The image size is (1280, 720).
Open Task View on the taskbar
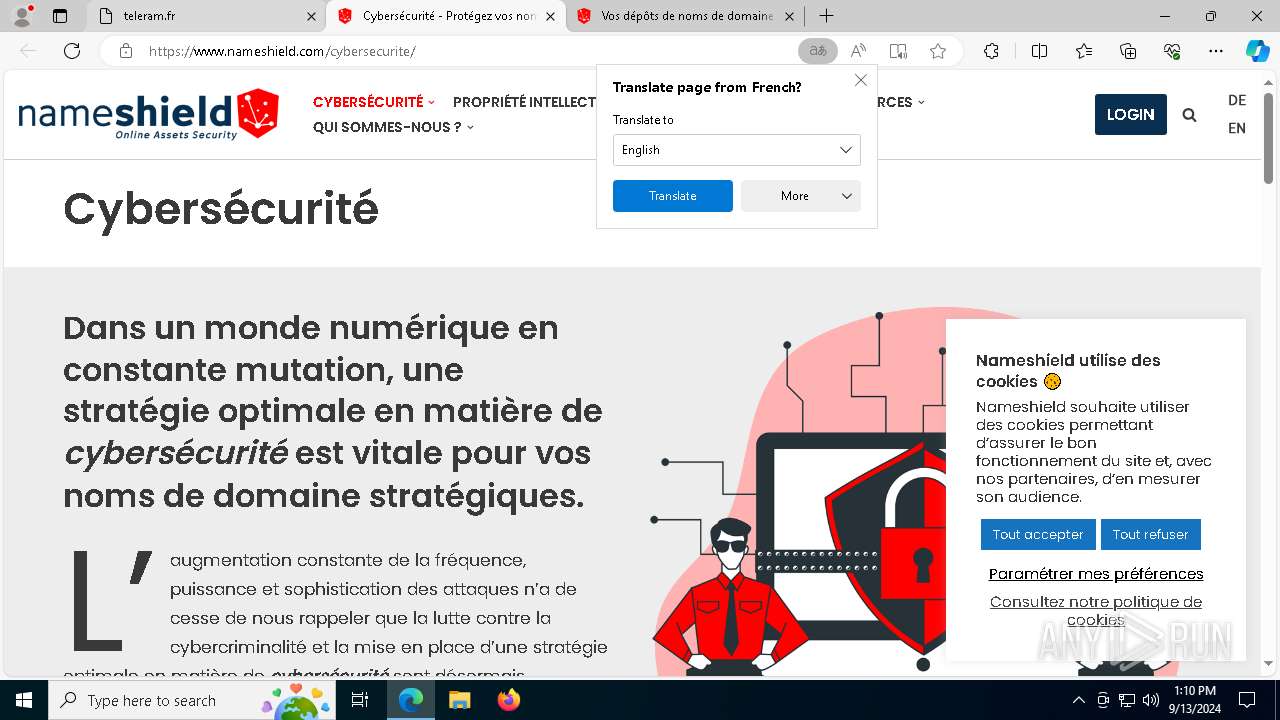coord(361,700)
